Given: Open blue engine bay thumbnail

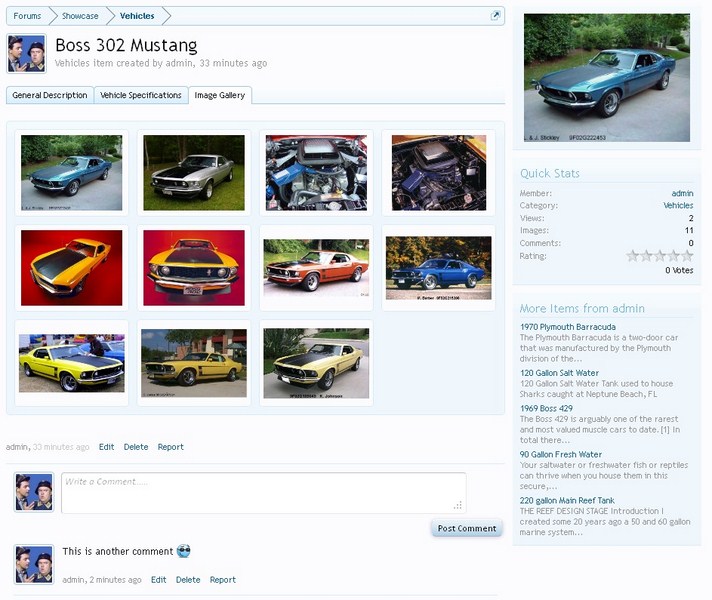Looking at the screenshot, I should (x=316, y=173).
